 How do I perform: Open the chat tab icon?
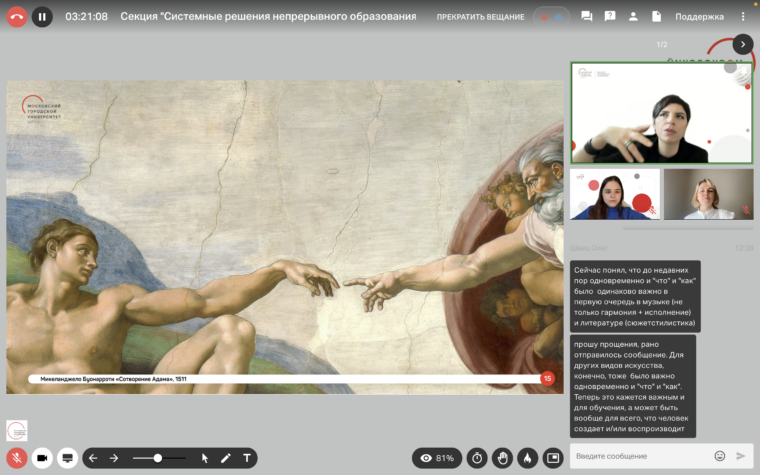click(x=586, y=16)
